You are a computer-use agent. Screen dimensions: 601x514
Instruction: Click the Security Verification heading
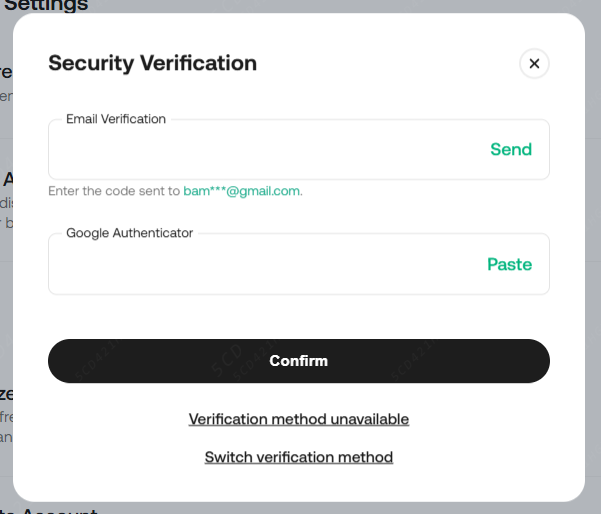tap(153, 63)
